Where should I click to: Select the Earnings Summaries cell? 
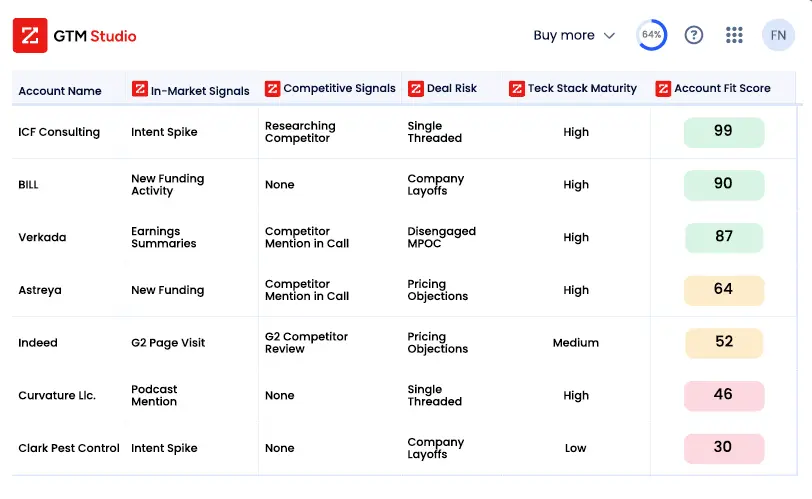[164, 238]
